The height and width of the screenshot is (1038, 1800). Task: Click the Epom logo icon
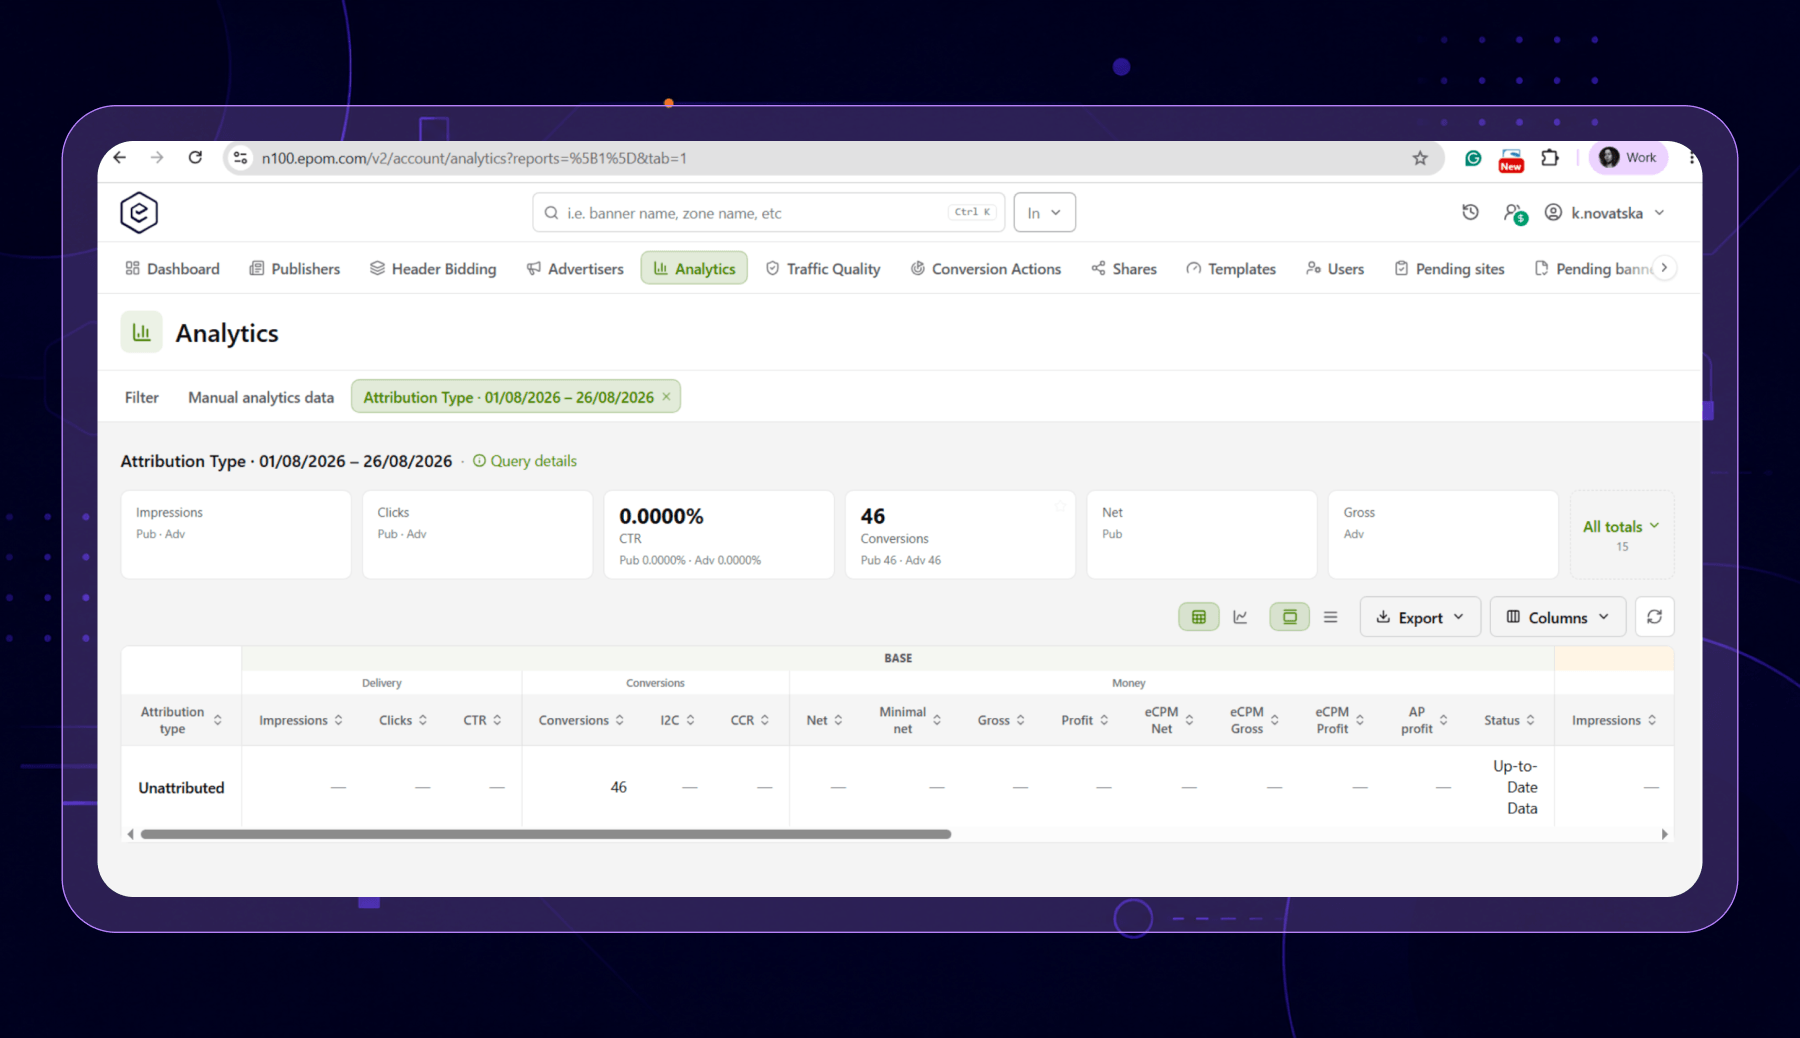(x=139, y=213)
